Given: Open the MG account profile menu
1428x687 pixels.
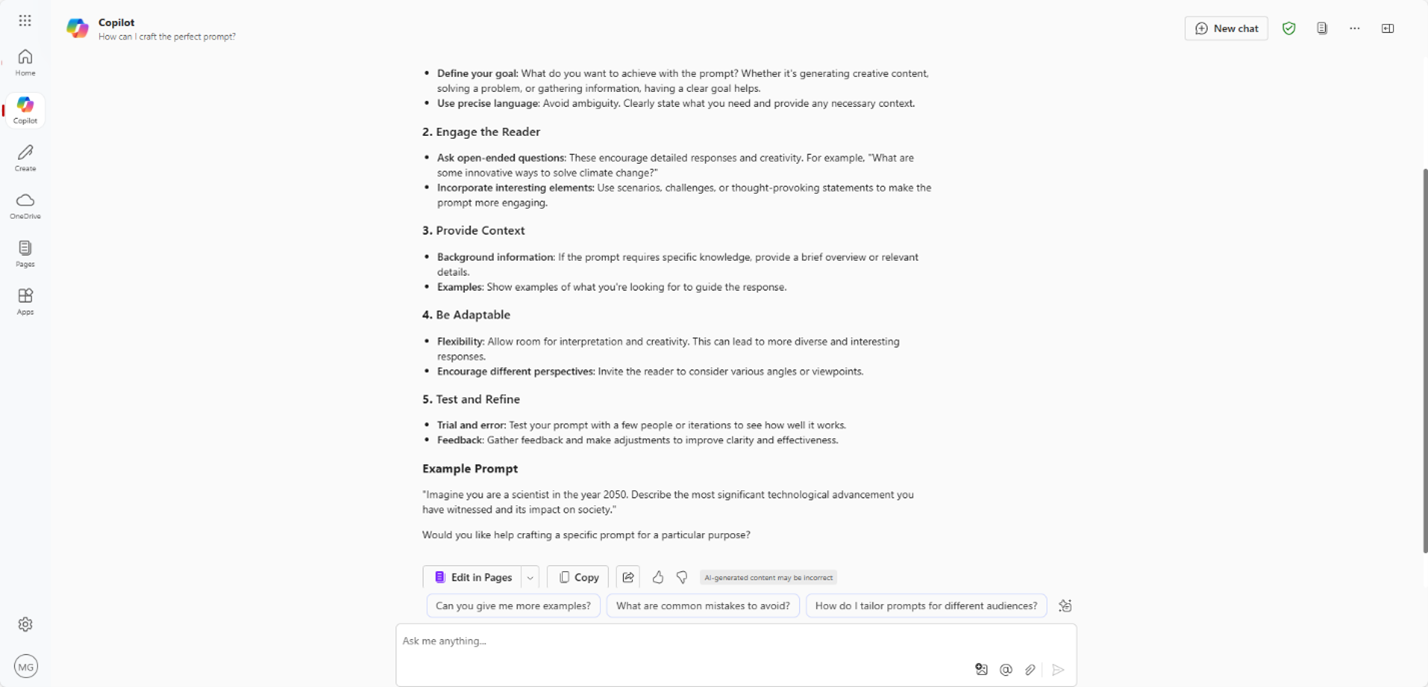Looking at the screenshot, I should [26, 666].
